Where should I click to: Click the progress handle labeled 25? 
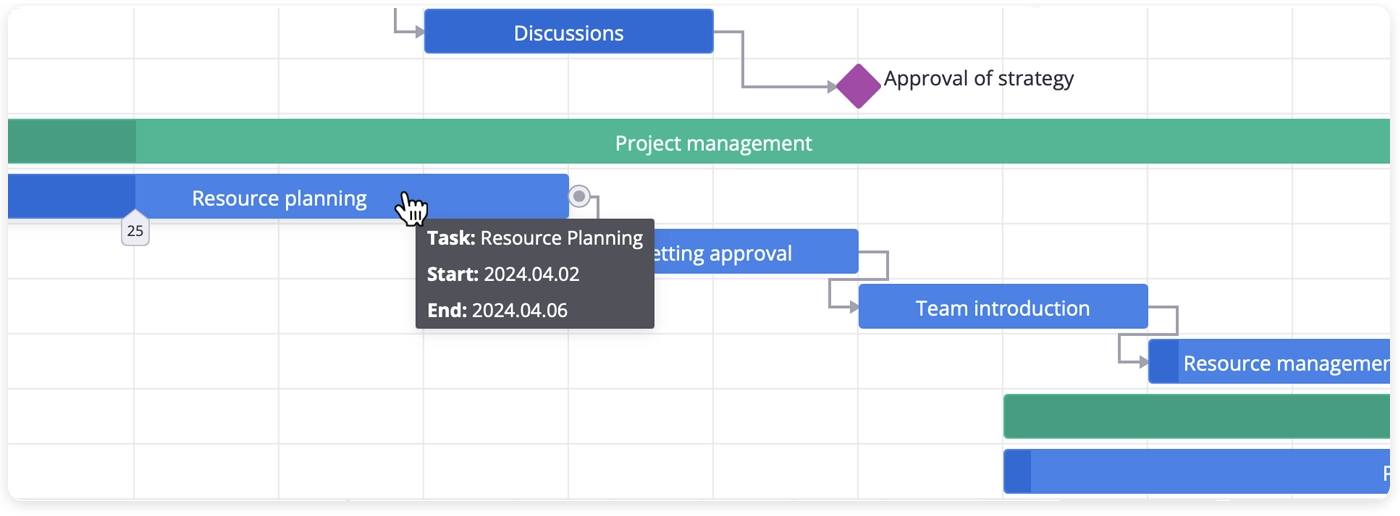click(135, 230)
